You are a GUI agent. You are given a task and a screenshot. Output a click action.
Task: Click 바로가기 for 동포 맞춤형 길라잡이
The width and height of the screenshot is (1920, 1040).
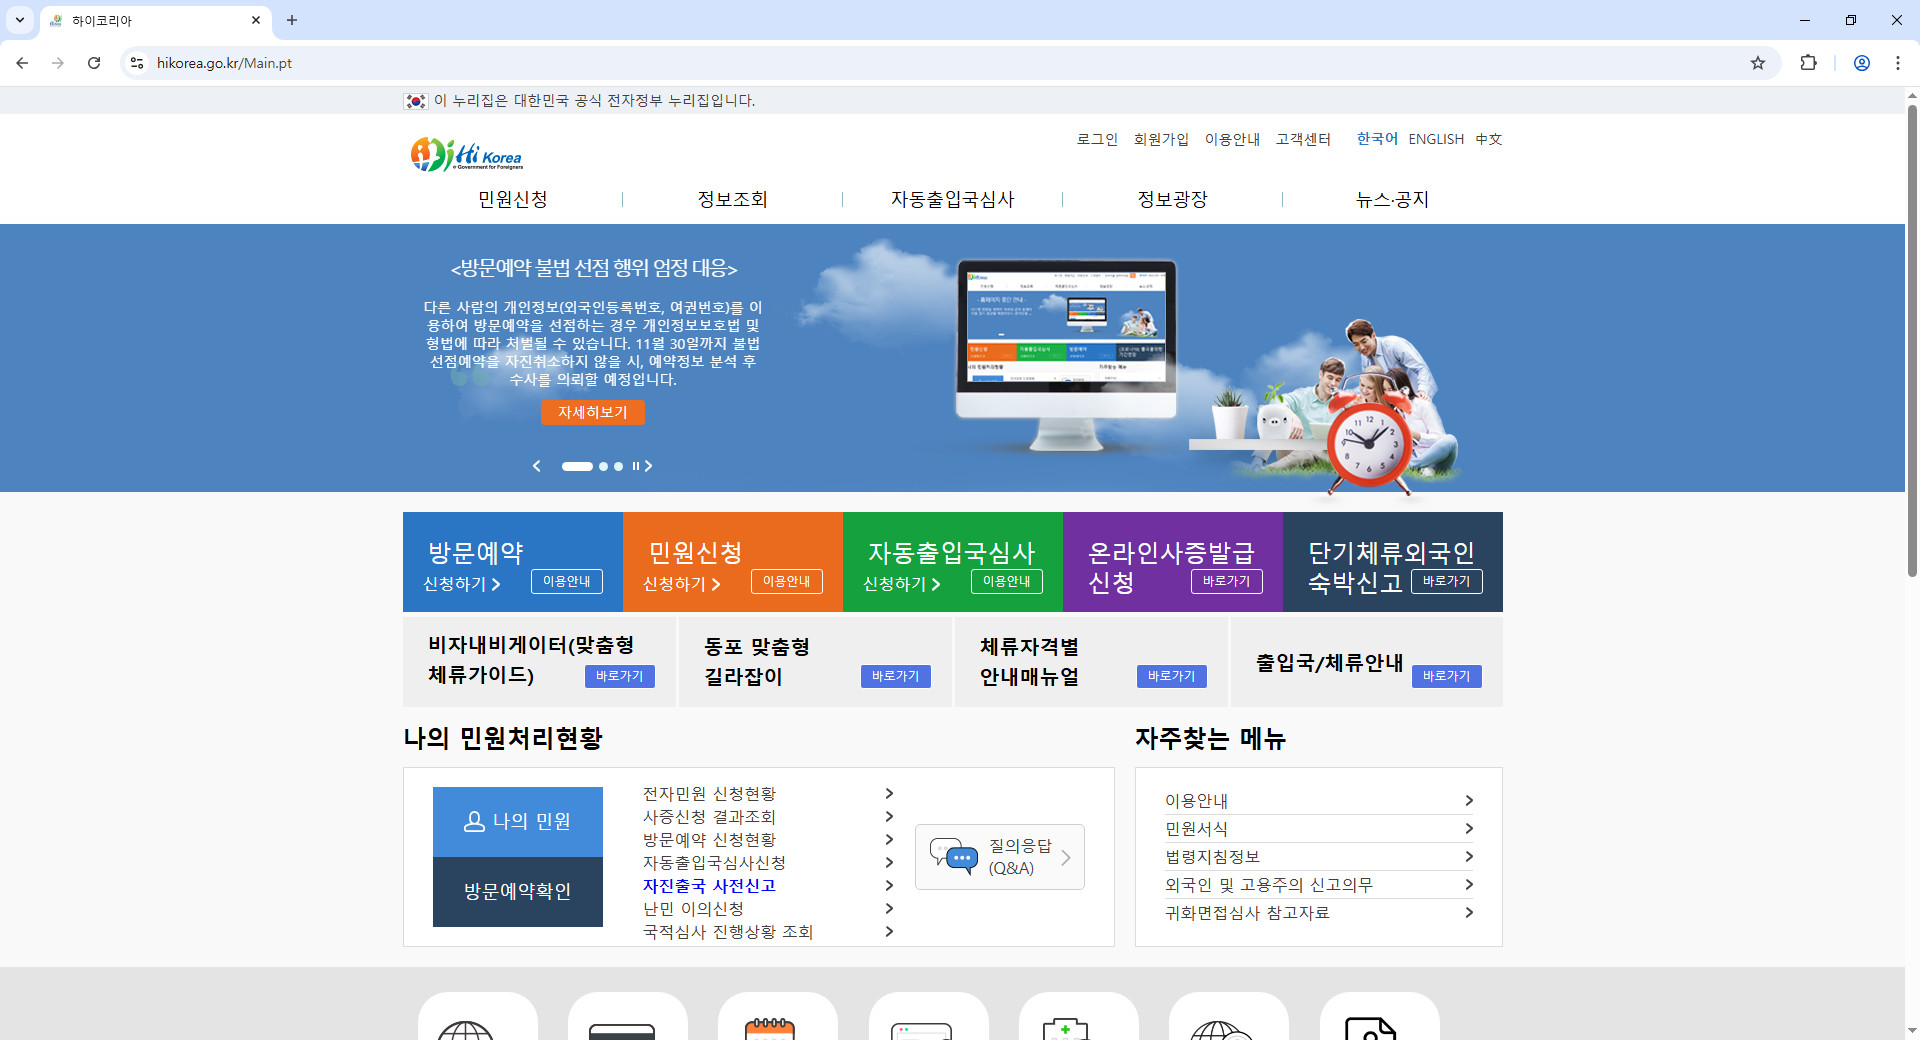pos(896,676)
